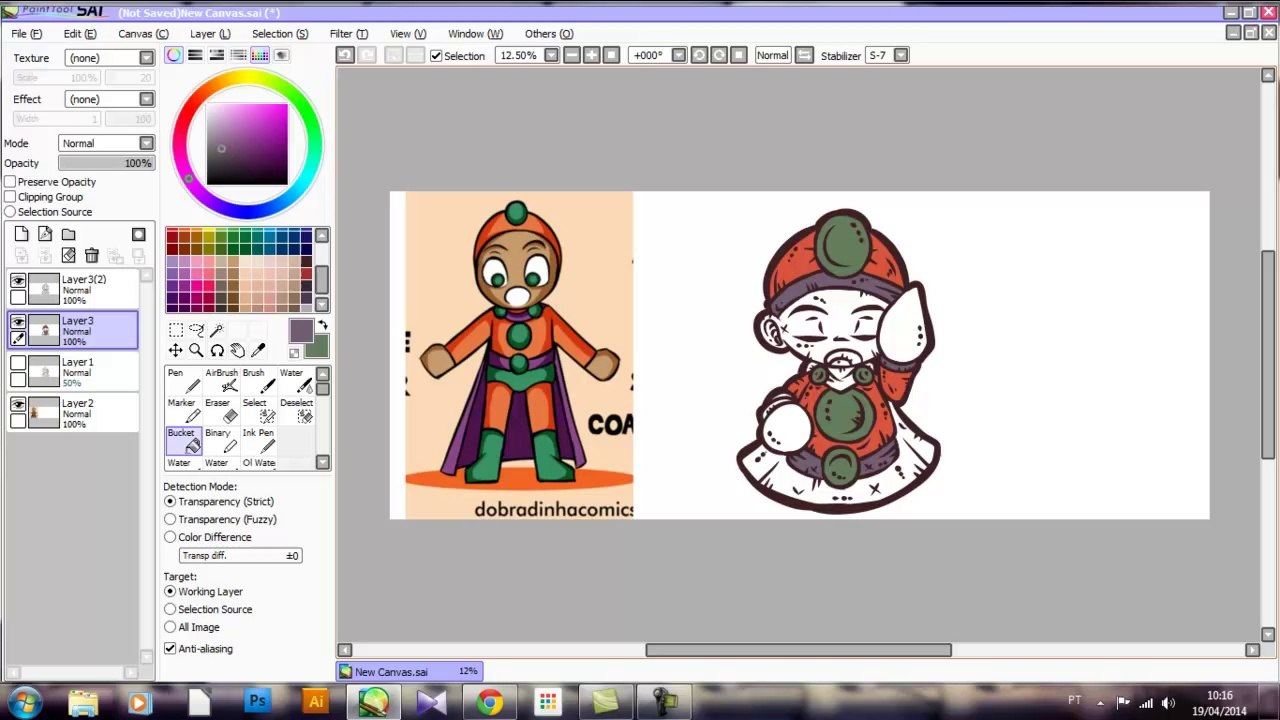
Task: Pick the magic wand tool
Action: point(217,330)
